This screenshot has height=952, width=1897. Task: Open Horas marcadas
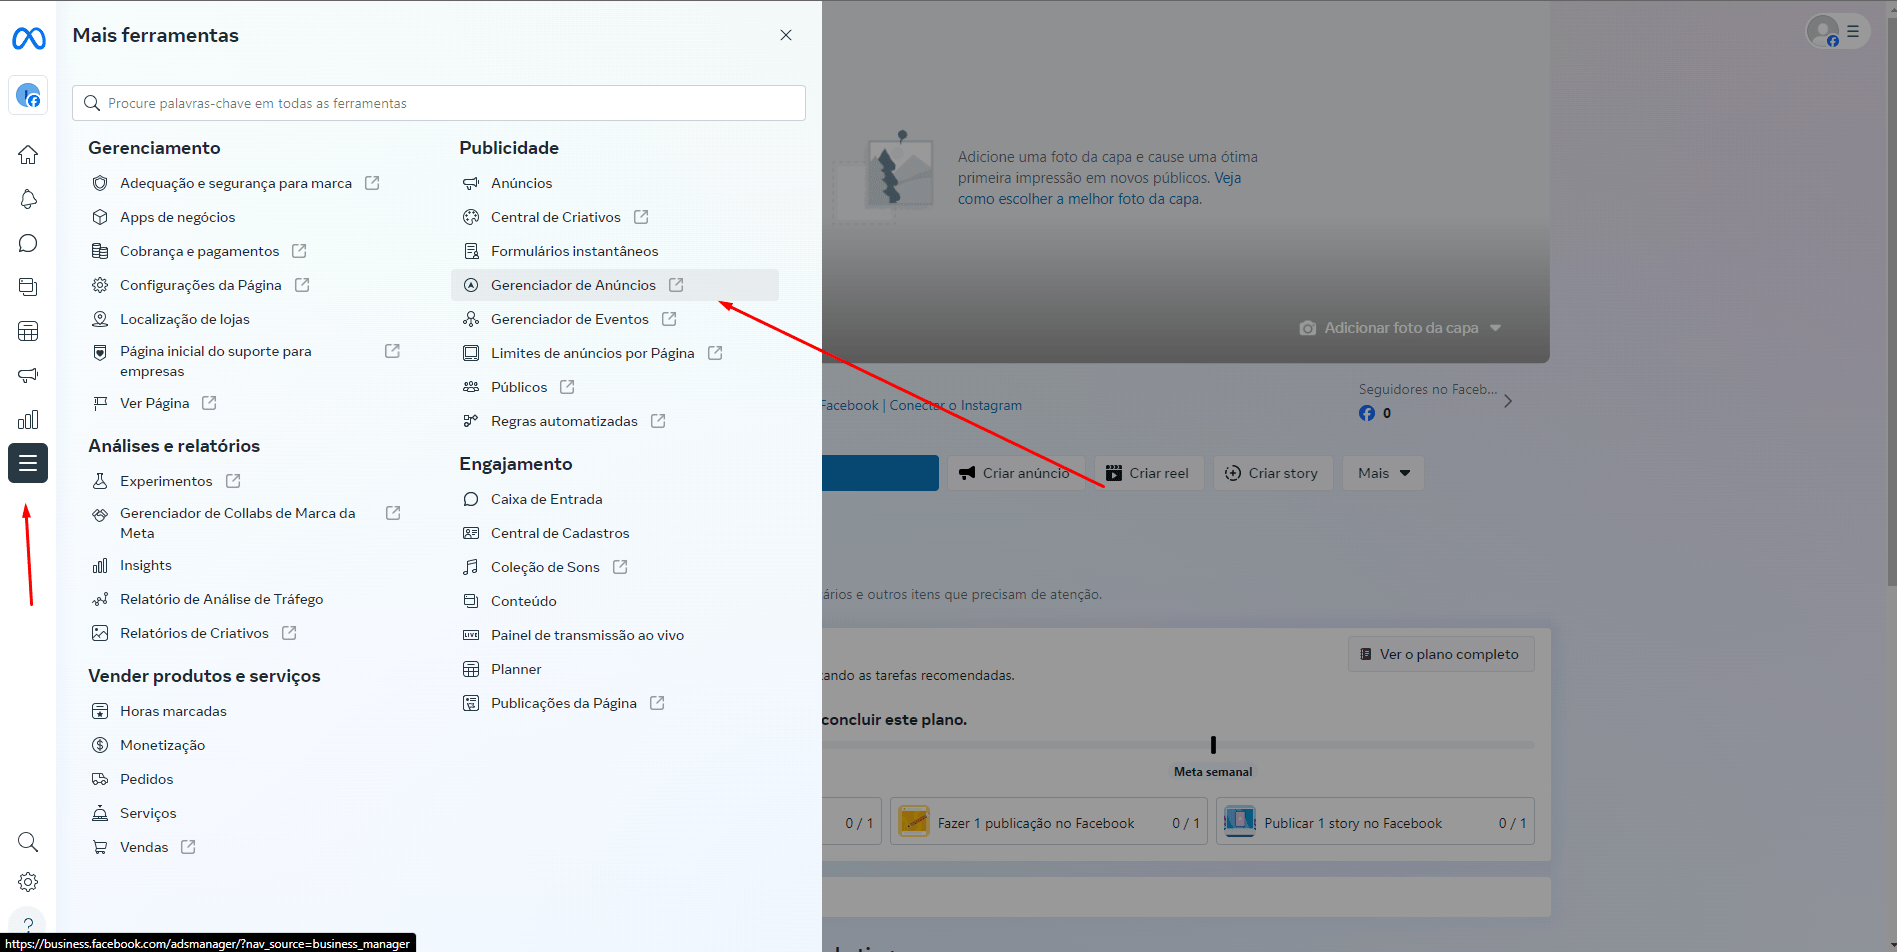[173, 711]
